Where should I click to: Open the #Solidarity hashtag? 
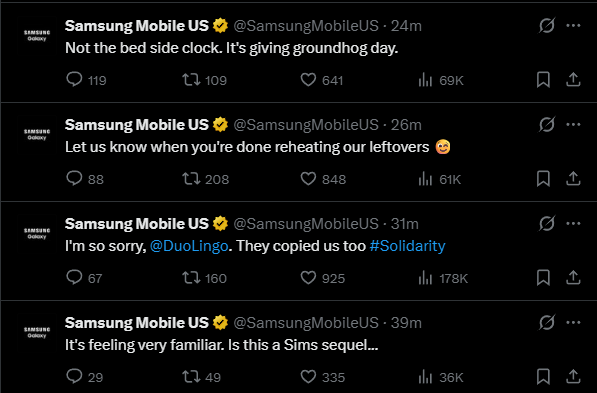coord(407,246)
